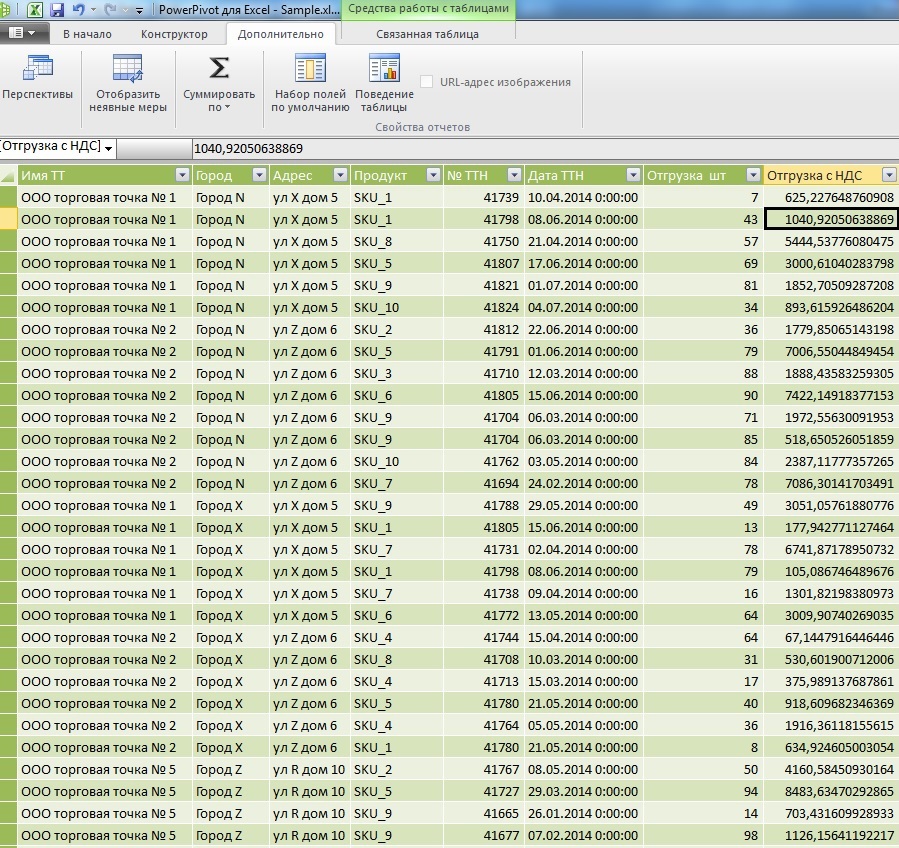Select 'ул R дом 10' in ТТН 41665 row
The height and width of the screenshot is (848, 899).
[x=310, y=814]
